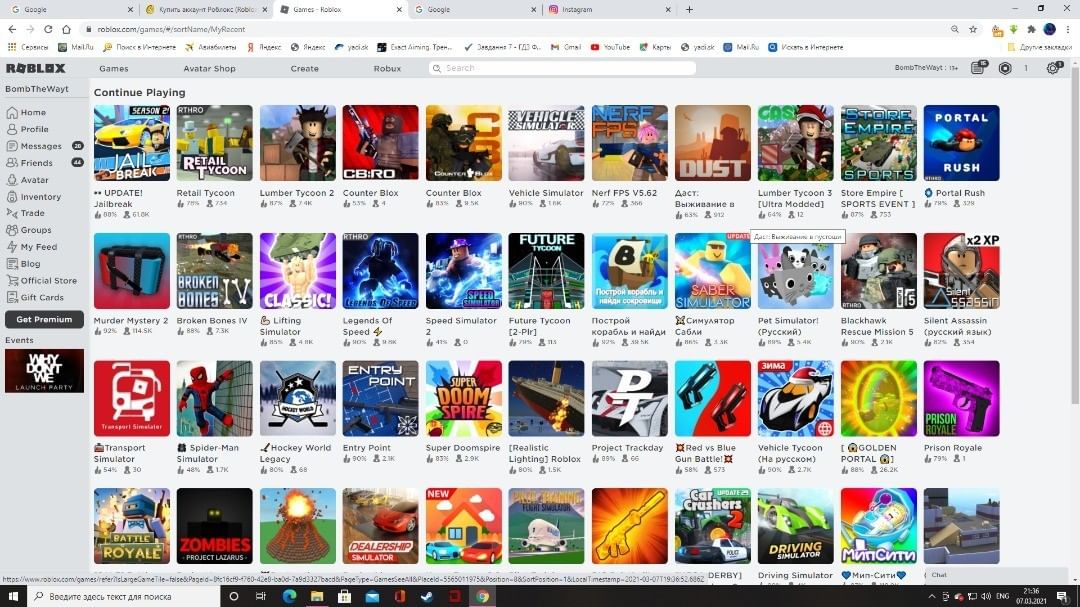Open File Explorer from the taskbar
The height and width of the screenshot is (607, 1080).
tap(317, 596)
